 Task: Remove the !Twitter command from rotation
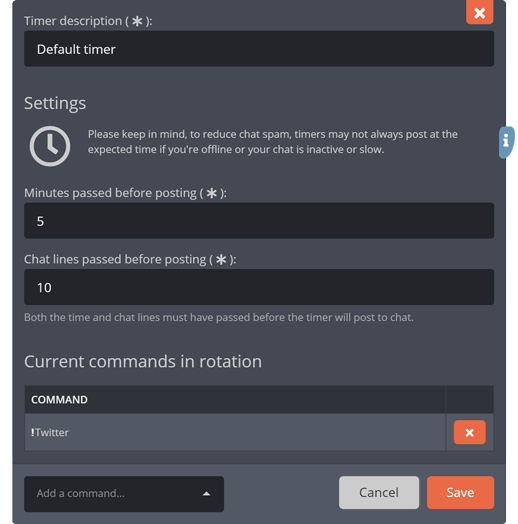tap(470, 432)
